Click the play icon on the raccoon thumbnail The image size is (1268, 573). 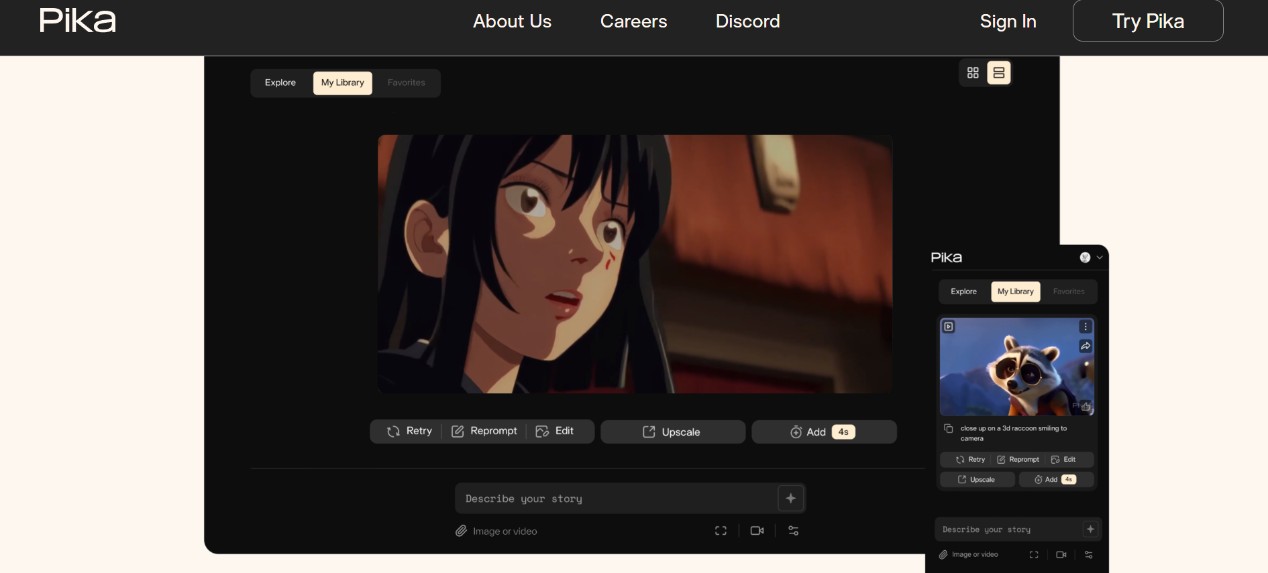949,326
